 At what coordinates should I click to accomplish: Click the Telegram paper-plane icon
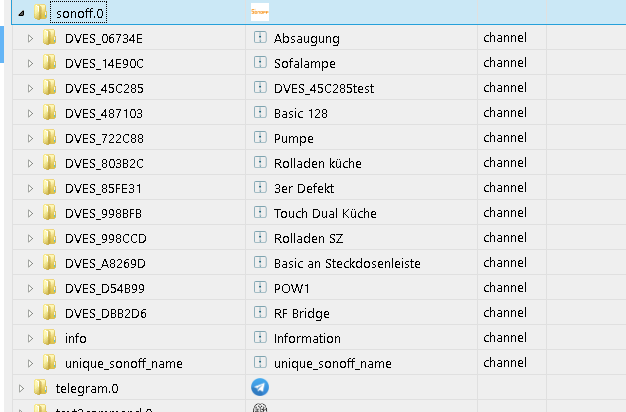260,386
